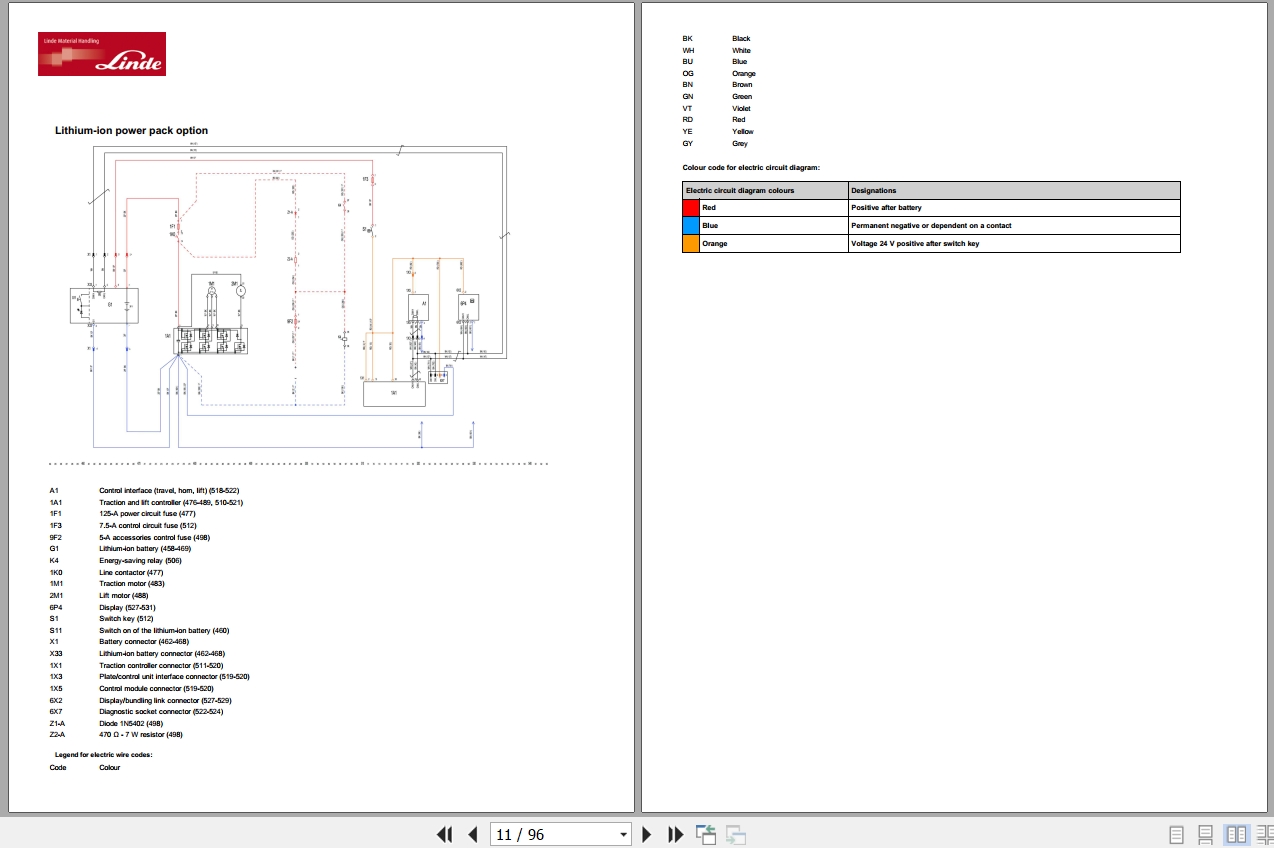1274x848 pixels.
Task: Go to the first page
Action: 445,834
